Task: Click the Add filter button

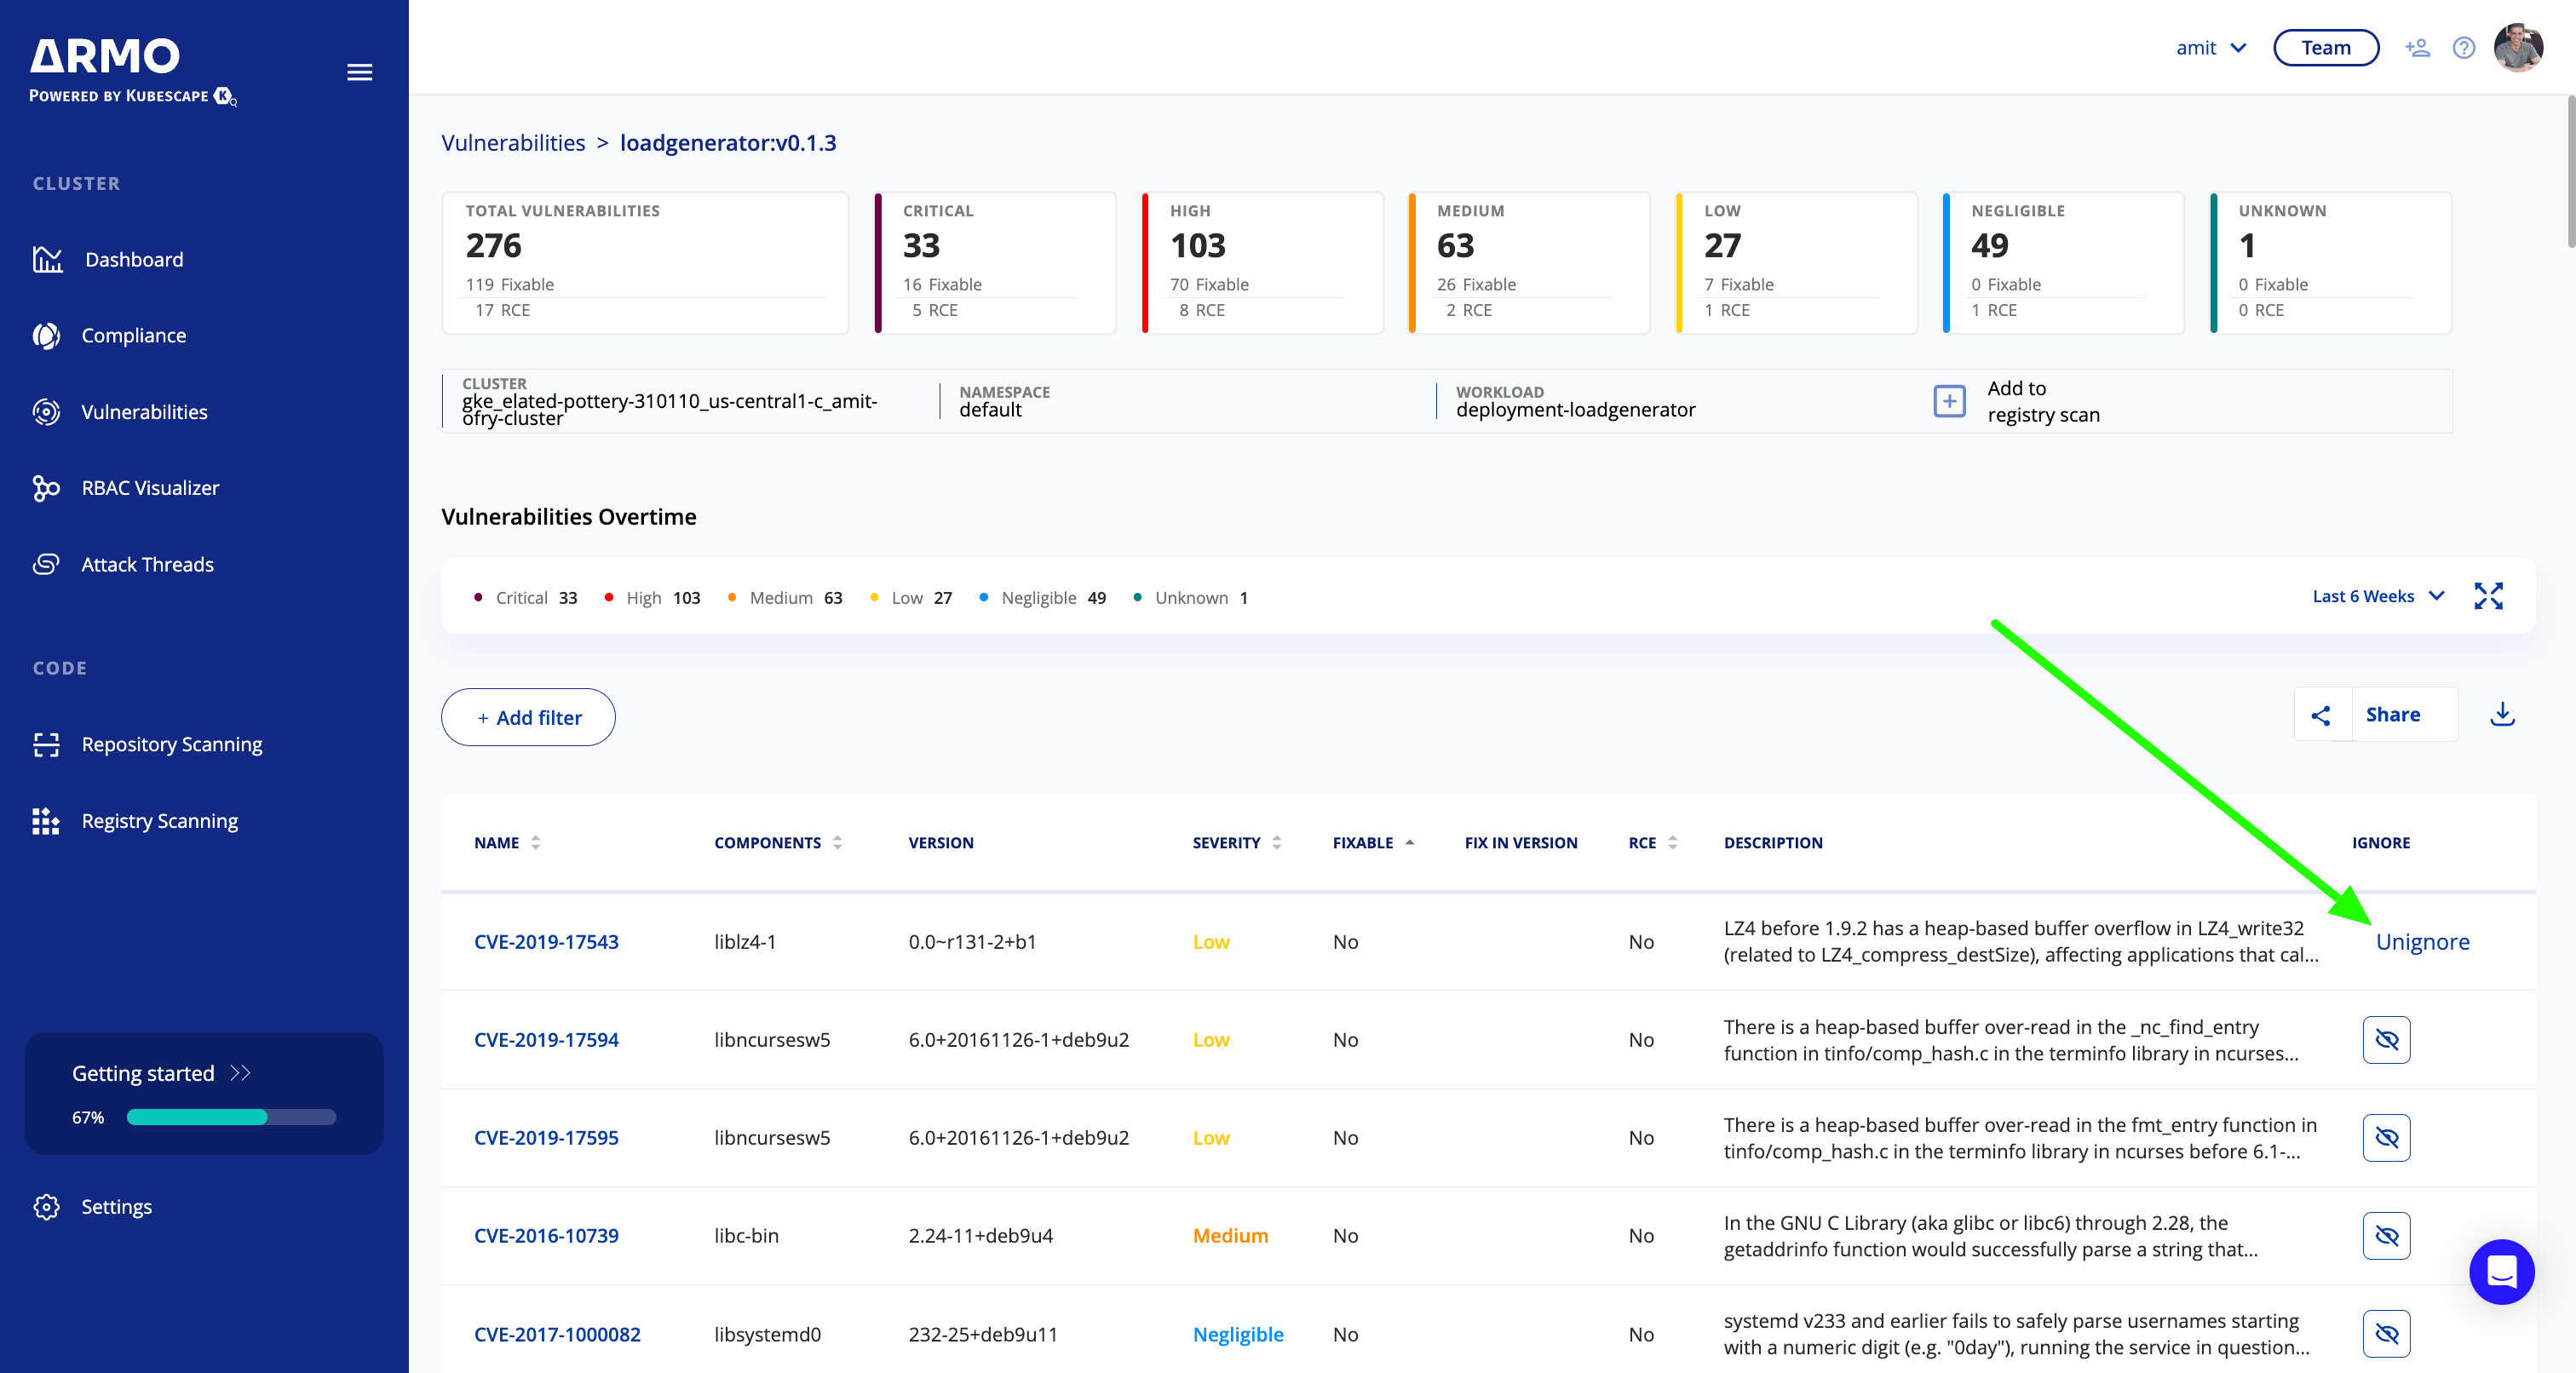Action: pyautogui.click(x=528, y=717)
